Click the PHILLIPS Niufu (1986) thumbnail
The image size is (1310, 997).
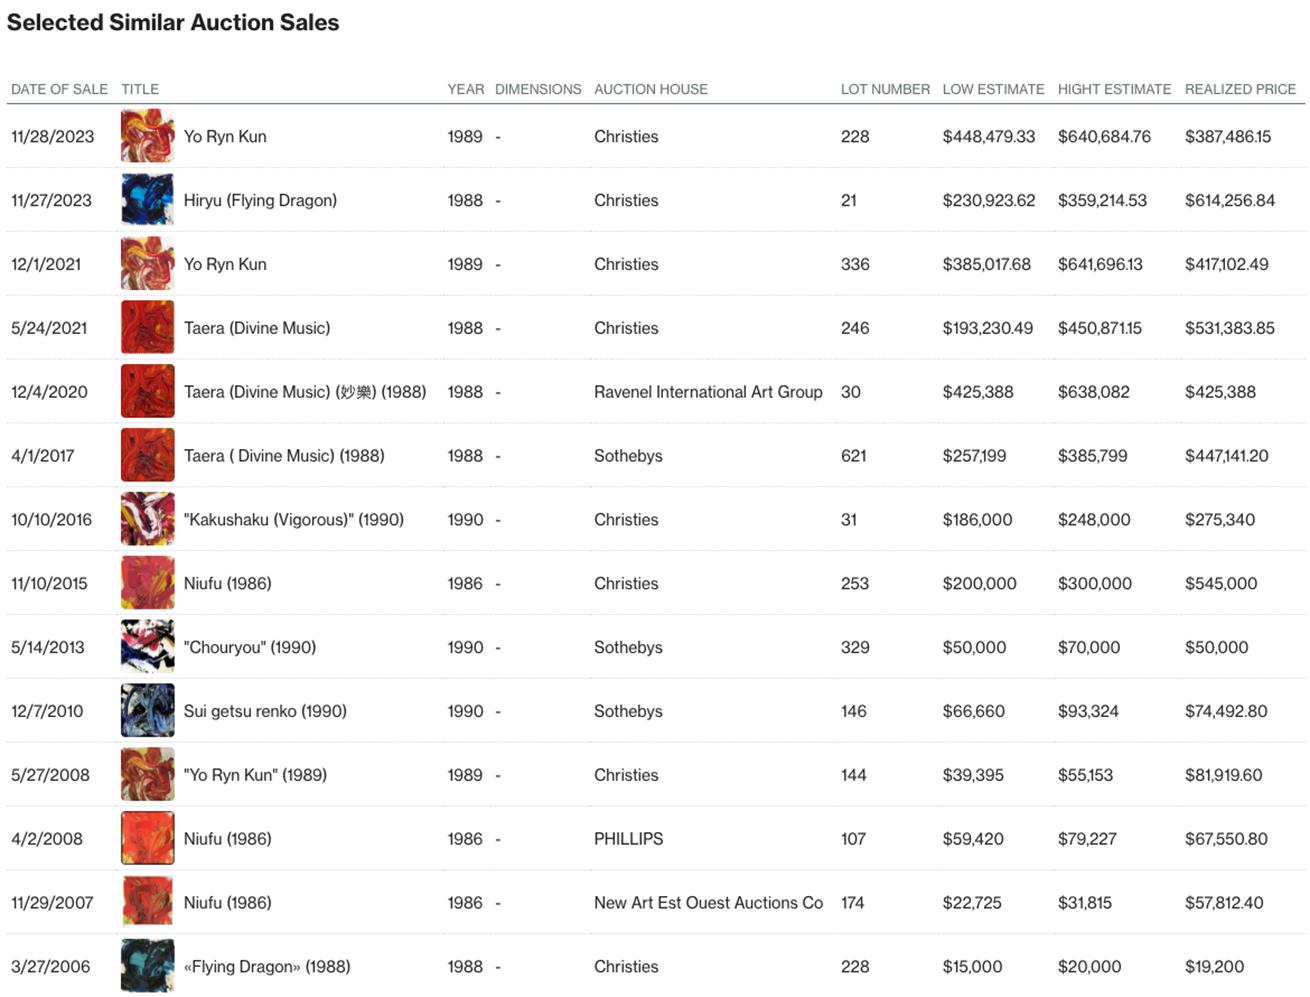point(147,838)
